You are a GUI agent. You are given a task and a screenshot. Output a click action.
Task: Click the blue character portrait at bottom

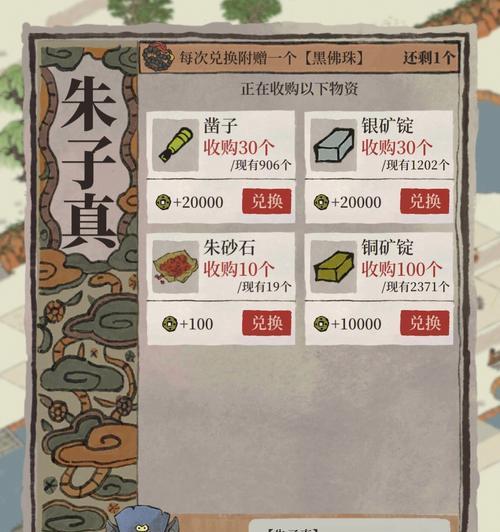144,520
